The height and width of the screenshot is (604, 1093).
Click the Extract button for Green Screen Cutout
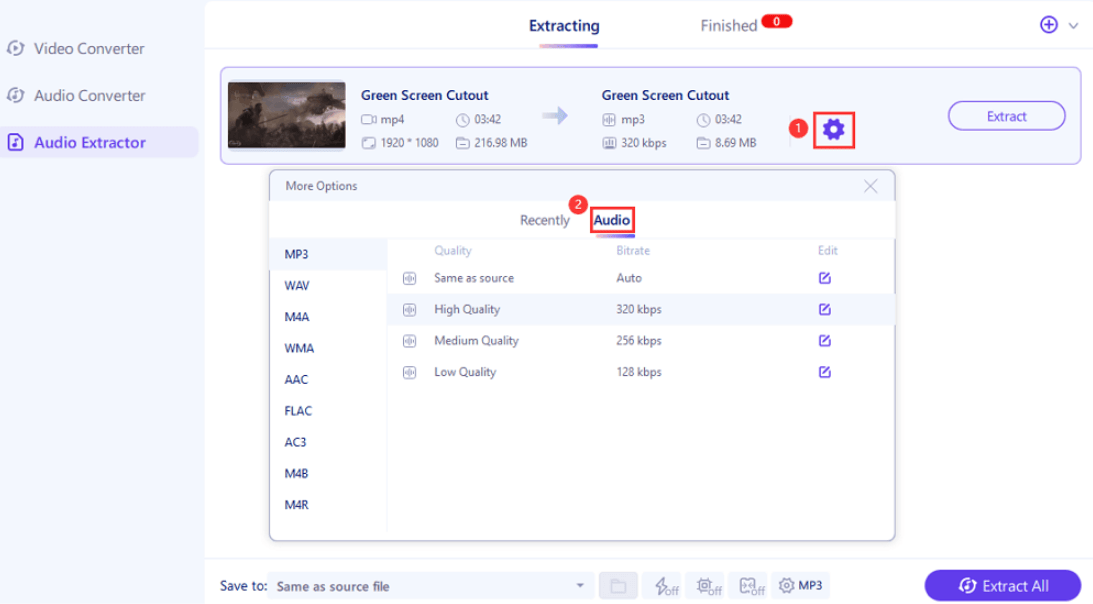[1006, 116]
